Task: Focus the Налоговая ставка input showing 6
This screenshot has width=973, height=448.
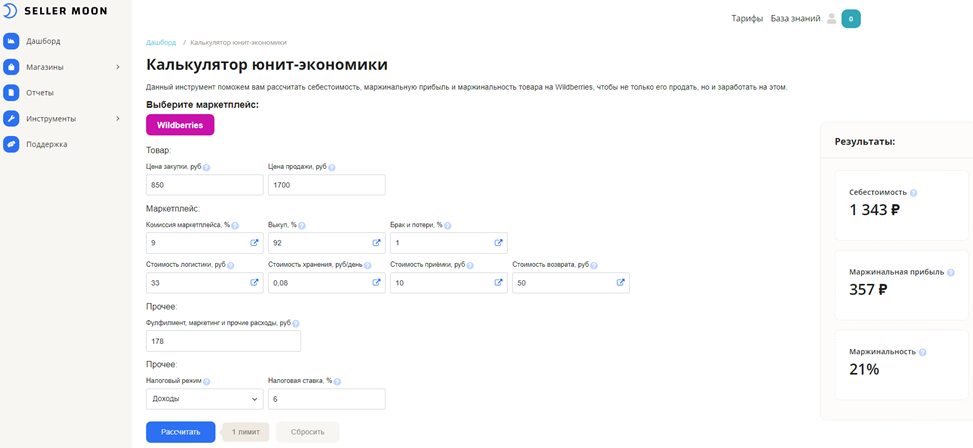Action: click(326, 399)
